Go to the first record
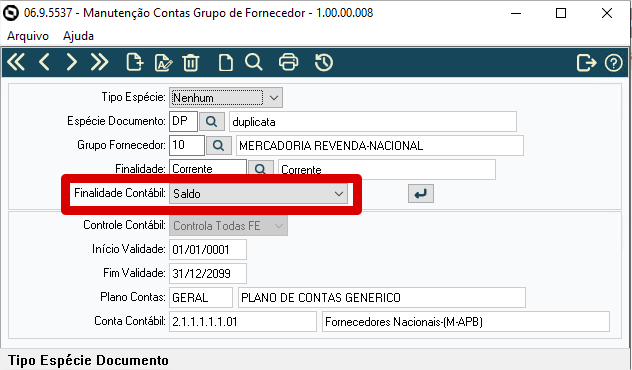632x370 pixels. click(x=16, y=62)
